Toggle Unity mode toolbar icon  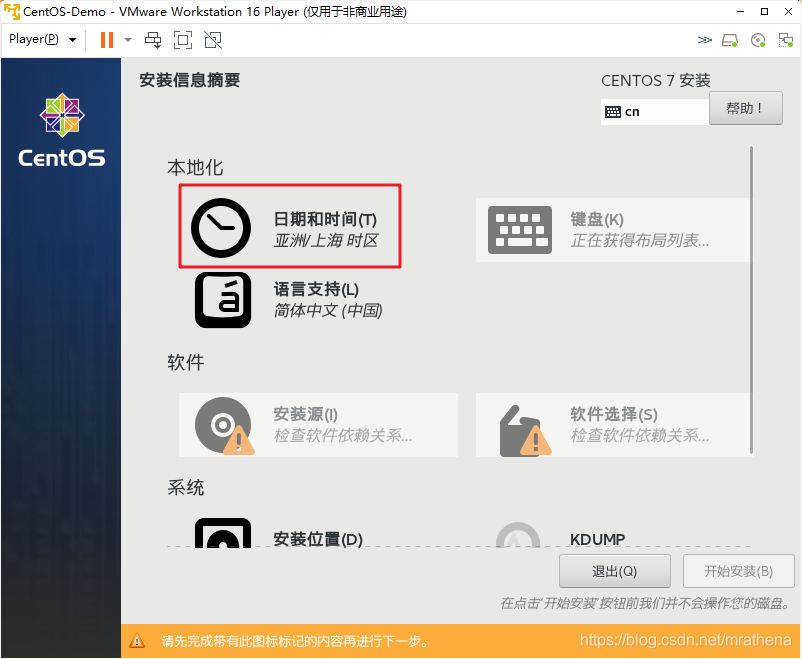pyautogui.click(x=213, y=40)
